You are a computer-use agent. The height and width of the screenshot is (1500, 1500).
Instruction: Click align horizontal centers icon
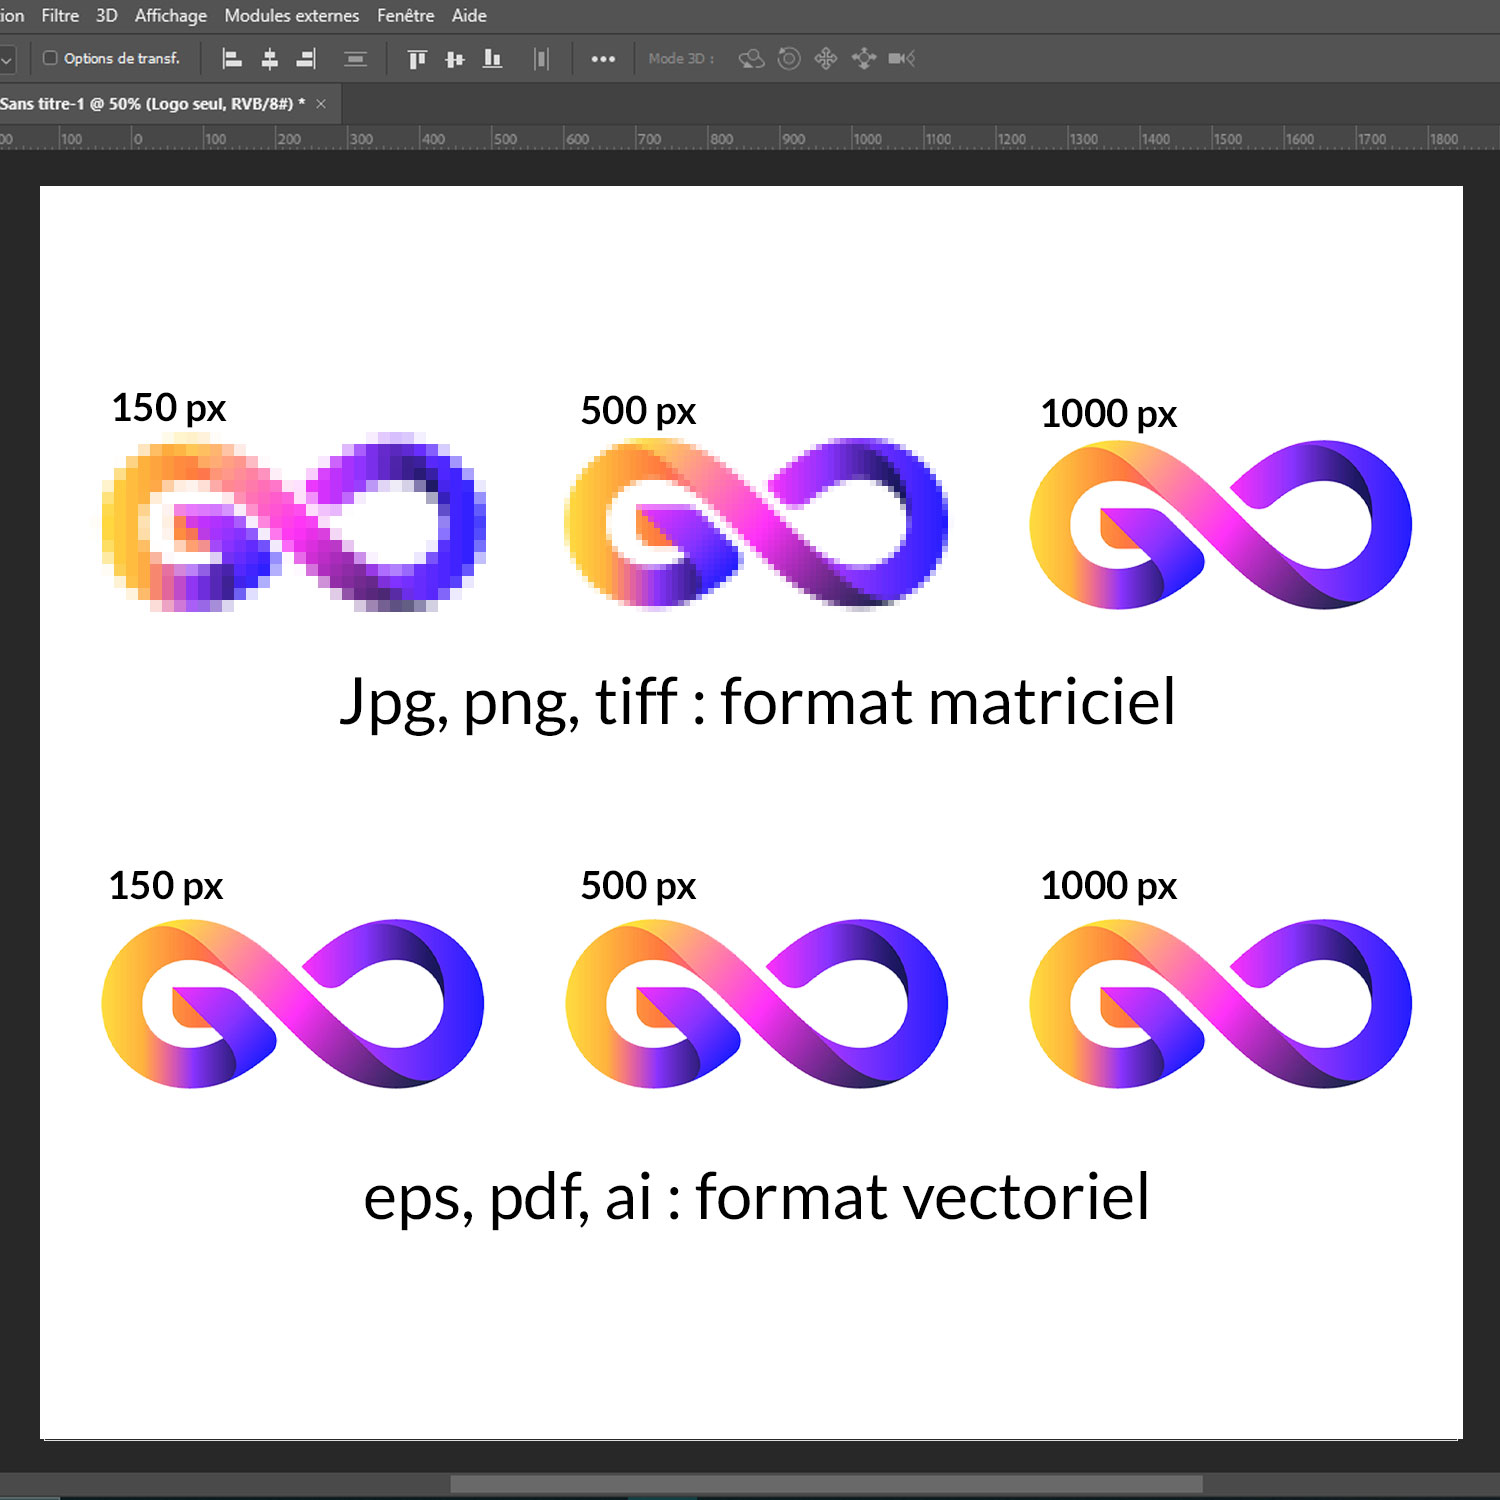(269, 59)
